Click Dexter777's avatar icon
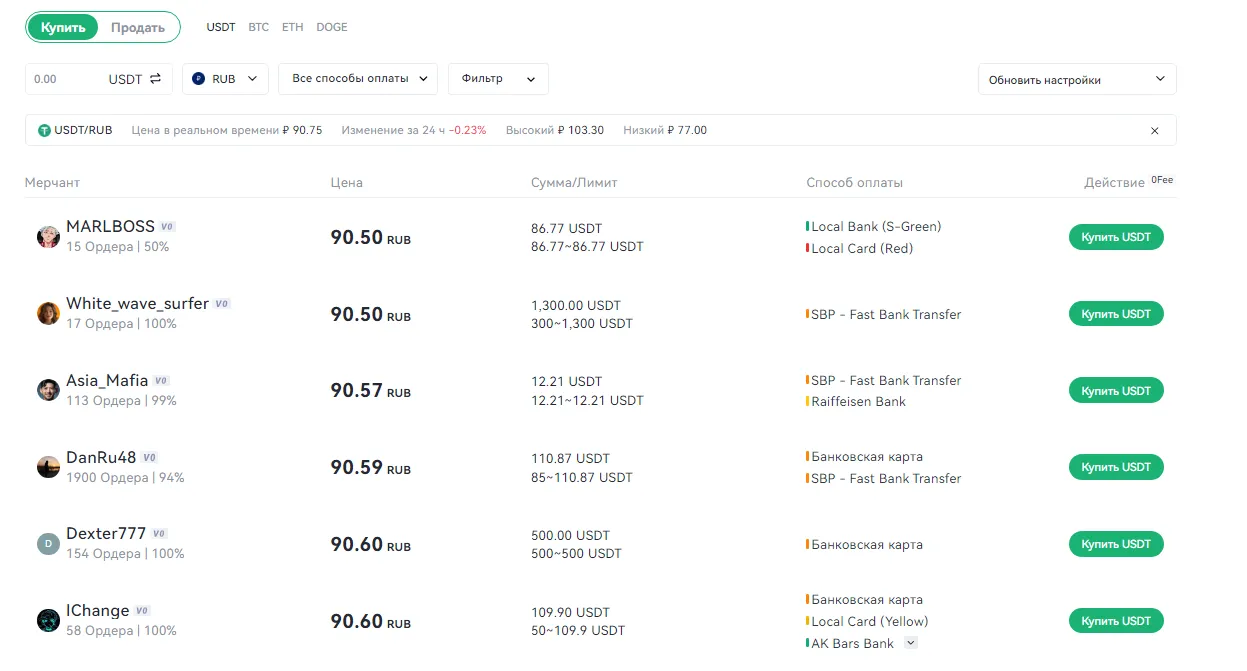This screenshot has height=671, width=1247. point(47,543)
